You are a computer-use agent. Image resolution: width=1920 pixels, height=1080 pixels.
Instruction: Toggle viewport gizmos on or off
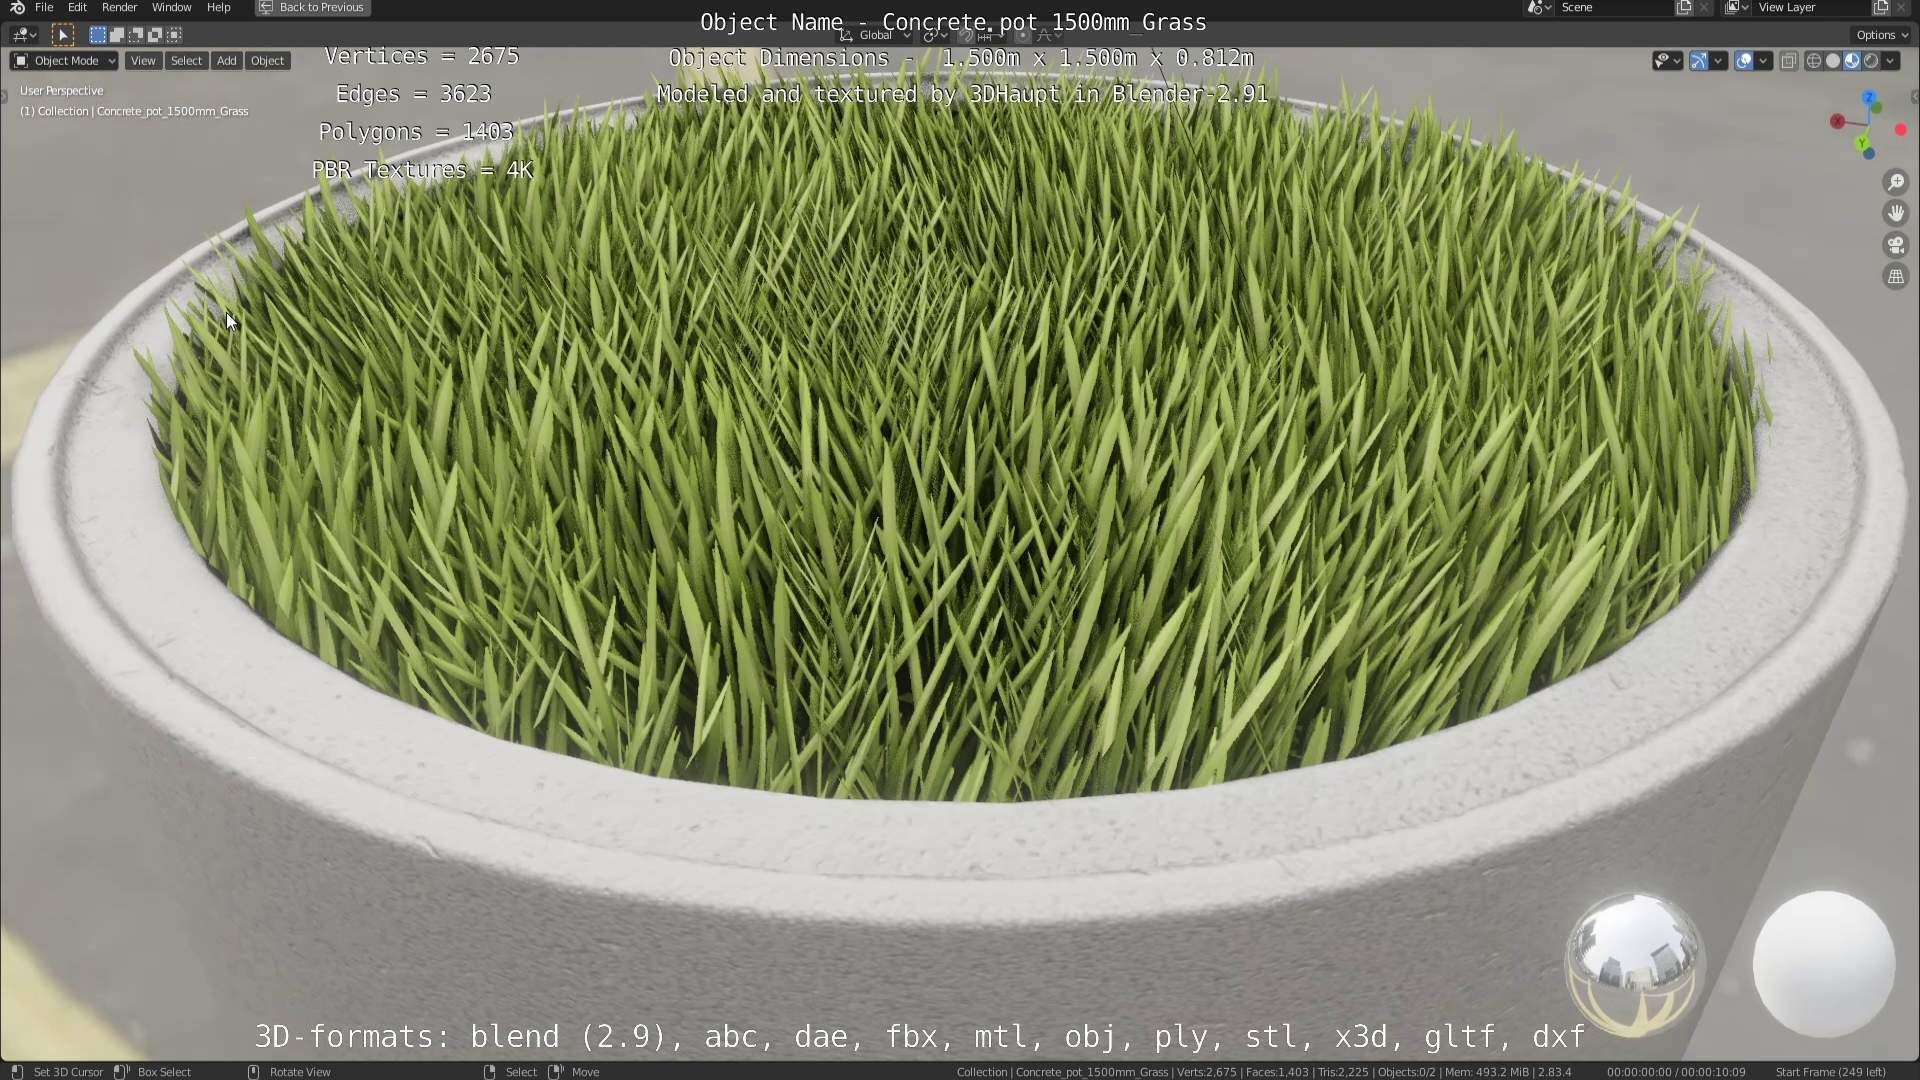click(1699, 61)
